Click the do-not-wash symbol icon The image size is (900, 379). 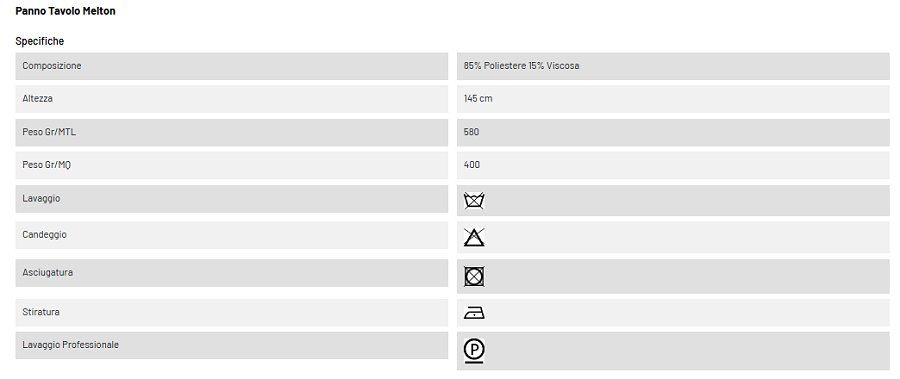[474, 200]
